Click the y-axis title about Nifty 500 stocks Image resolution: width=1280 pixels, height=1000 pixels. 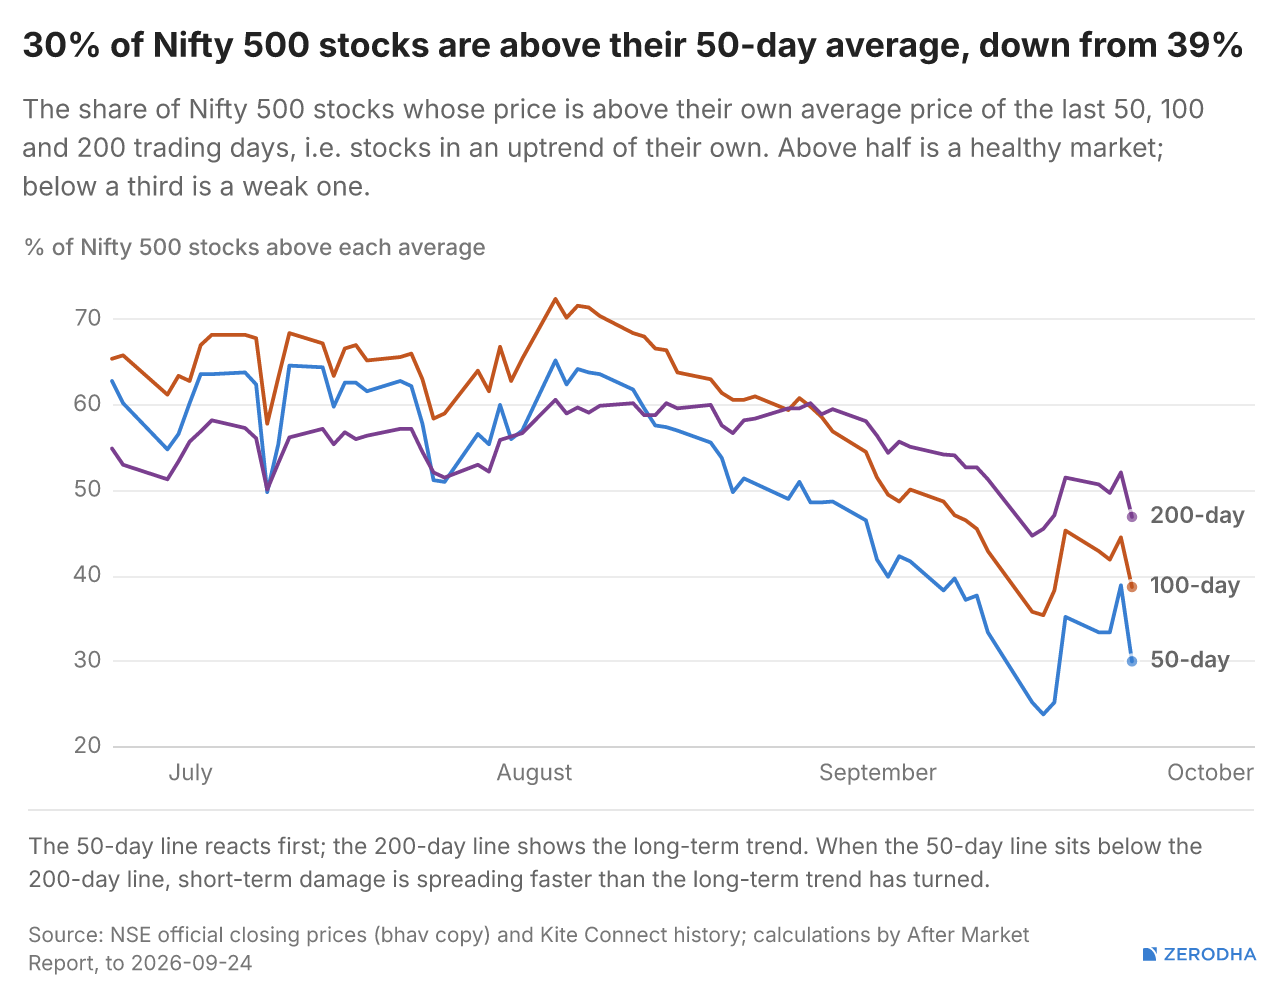pyautogui.click(x=255, y=247)
